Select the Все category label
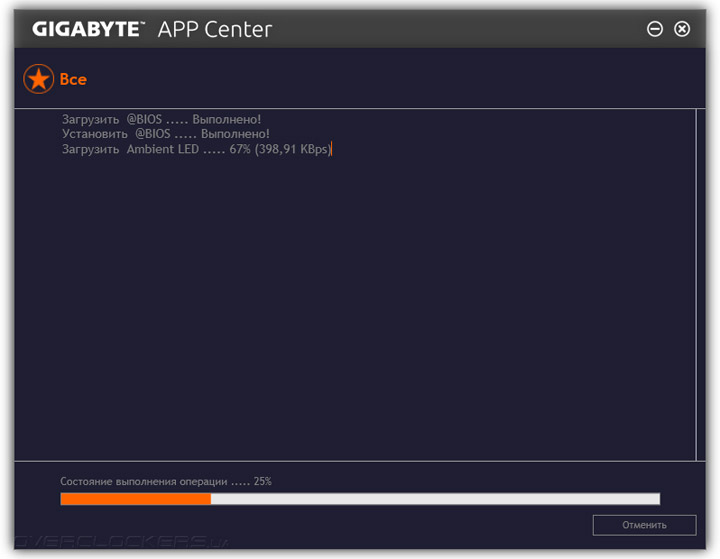This screenshot has height=559, width=720. coord(73,79)
